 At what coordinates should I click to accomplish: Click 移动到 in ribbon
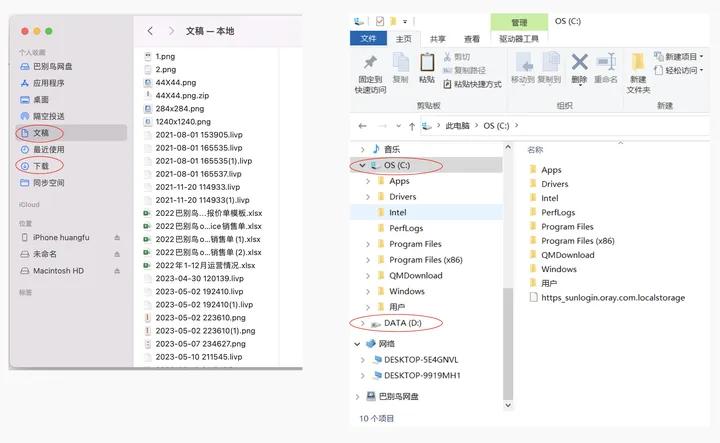click(523, 68)
